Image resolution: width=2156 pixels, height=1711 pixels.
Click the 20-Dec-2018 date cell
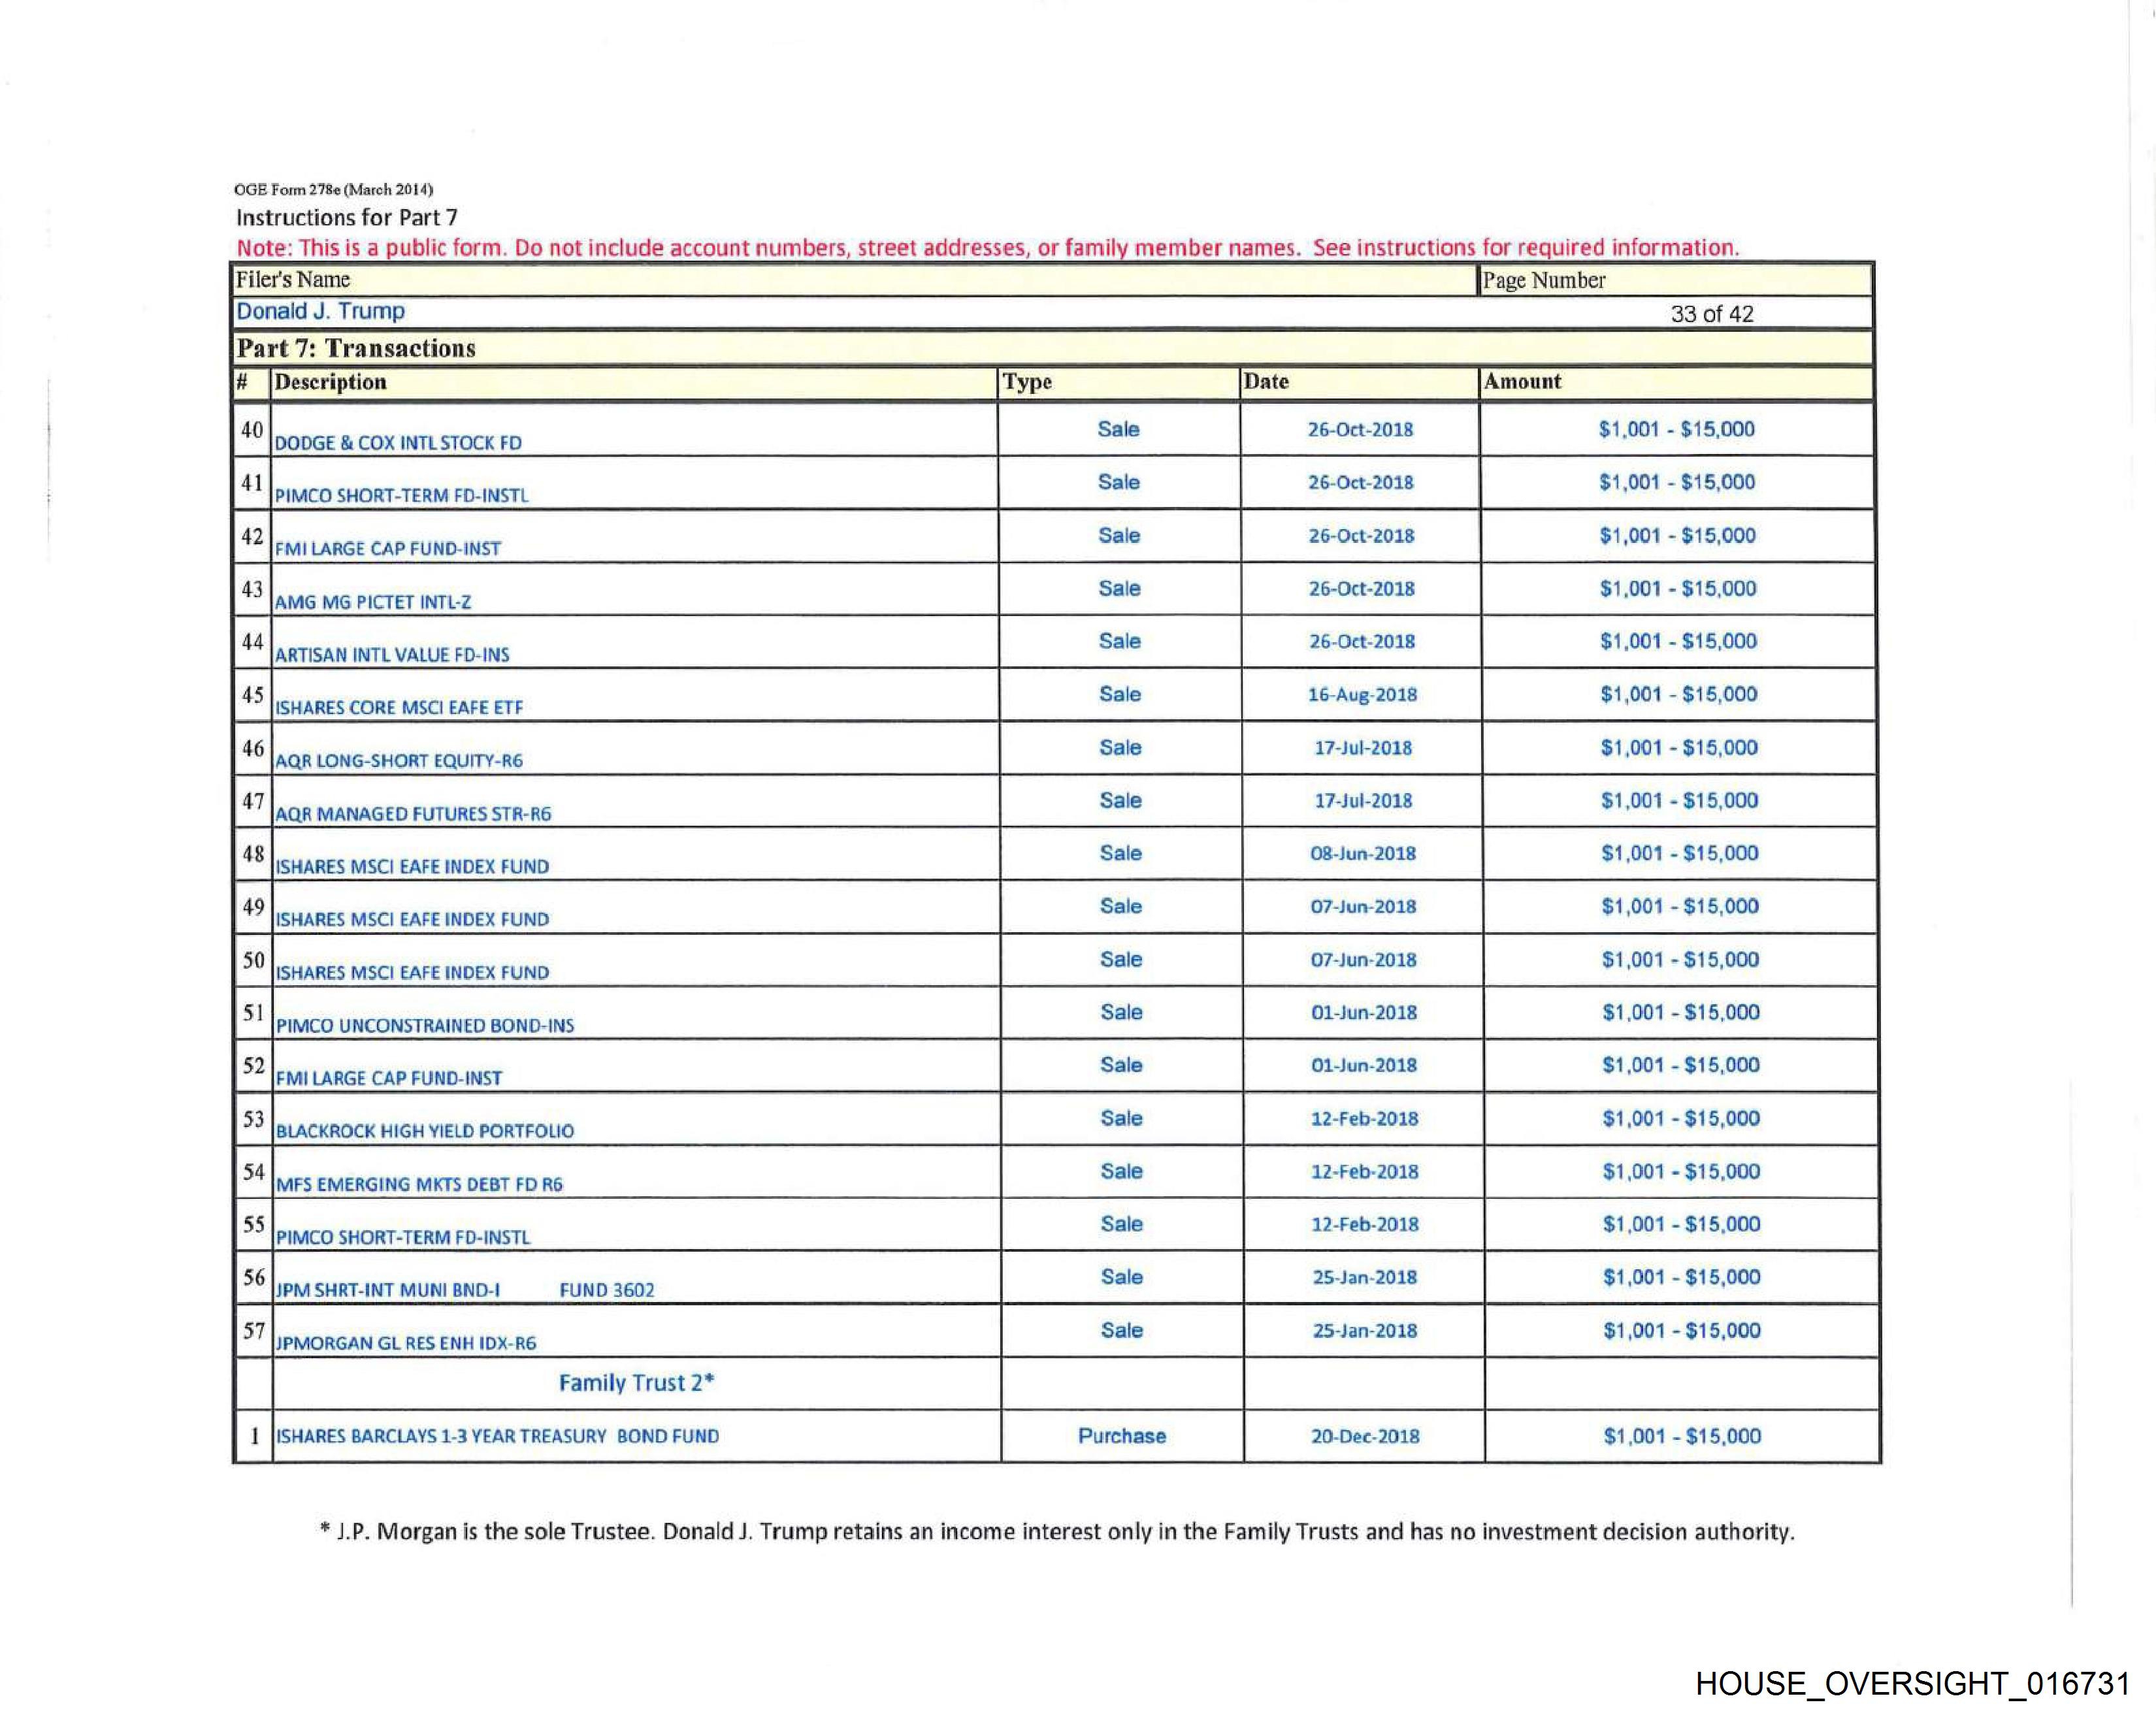[x=1364, y=1436]
